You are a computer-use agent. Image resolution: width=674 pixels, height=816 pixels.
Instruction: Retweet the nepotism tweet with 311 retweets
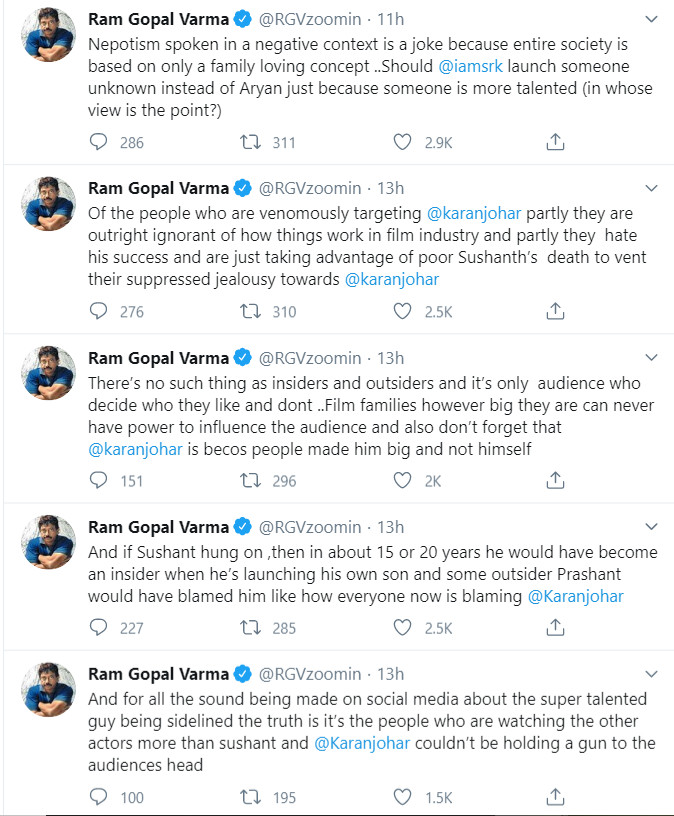click(250, 142)
